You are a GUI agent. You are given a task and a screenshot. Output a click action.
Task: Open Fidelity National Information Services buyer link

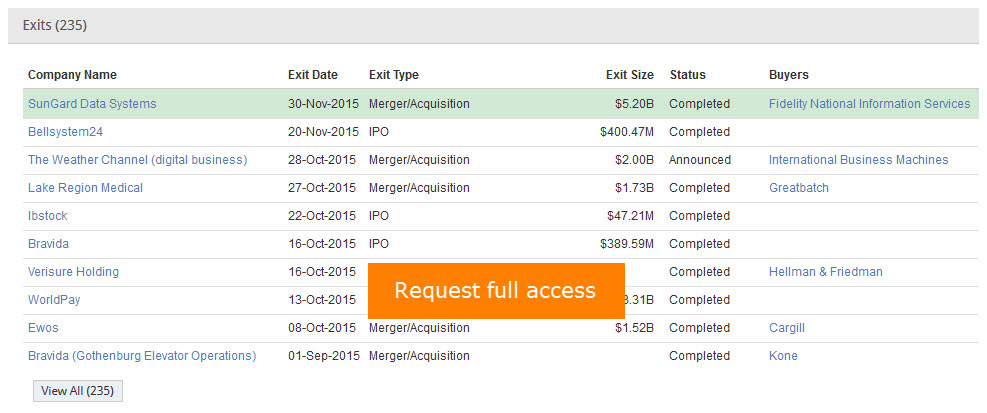point(869,104)
